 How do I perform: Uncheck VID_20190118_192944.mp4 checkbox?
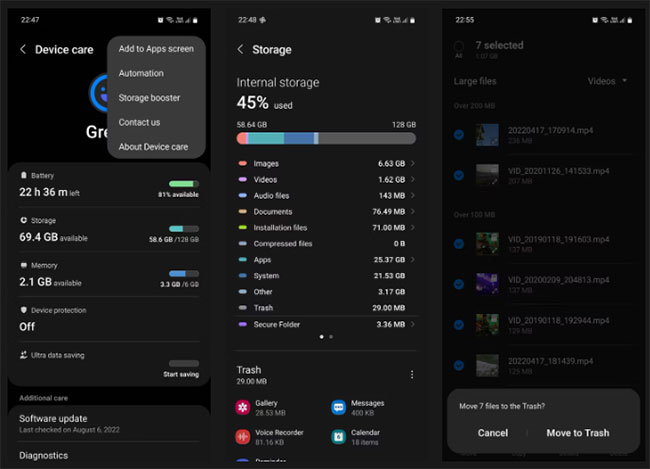459,325
